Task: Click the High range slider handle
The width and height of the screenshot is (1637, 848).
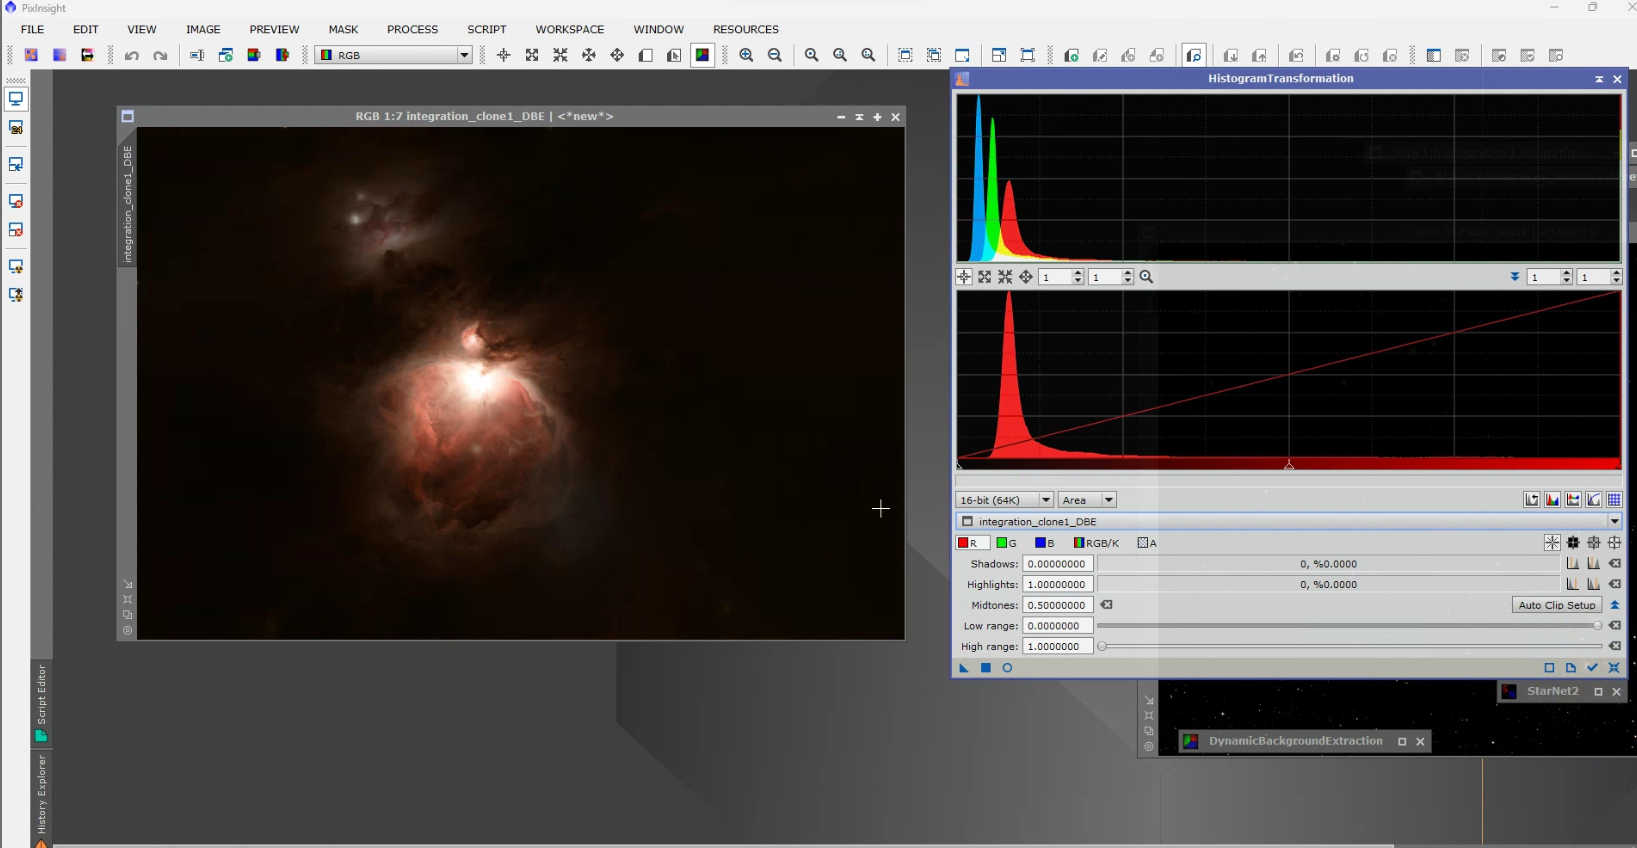Action: [1102, 646]
